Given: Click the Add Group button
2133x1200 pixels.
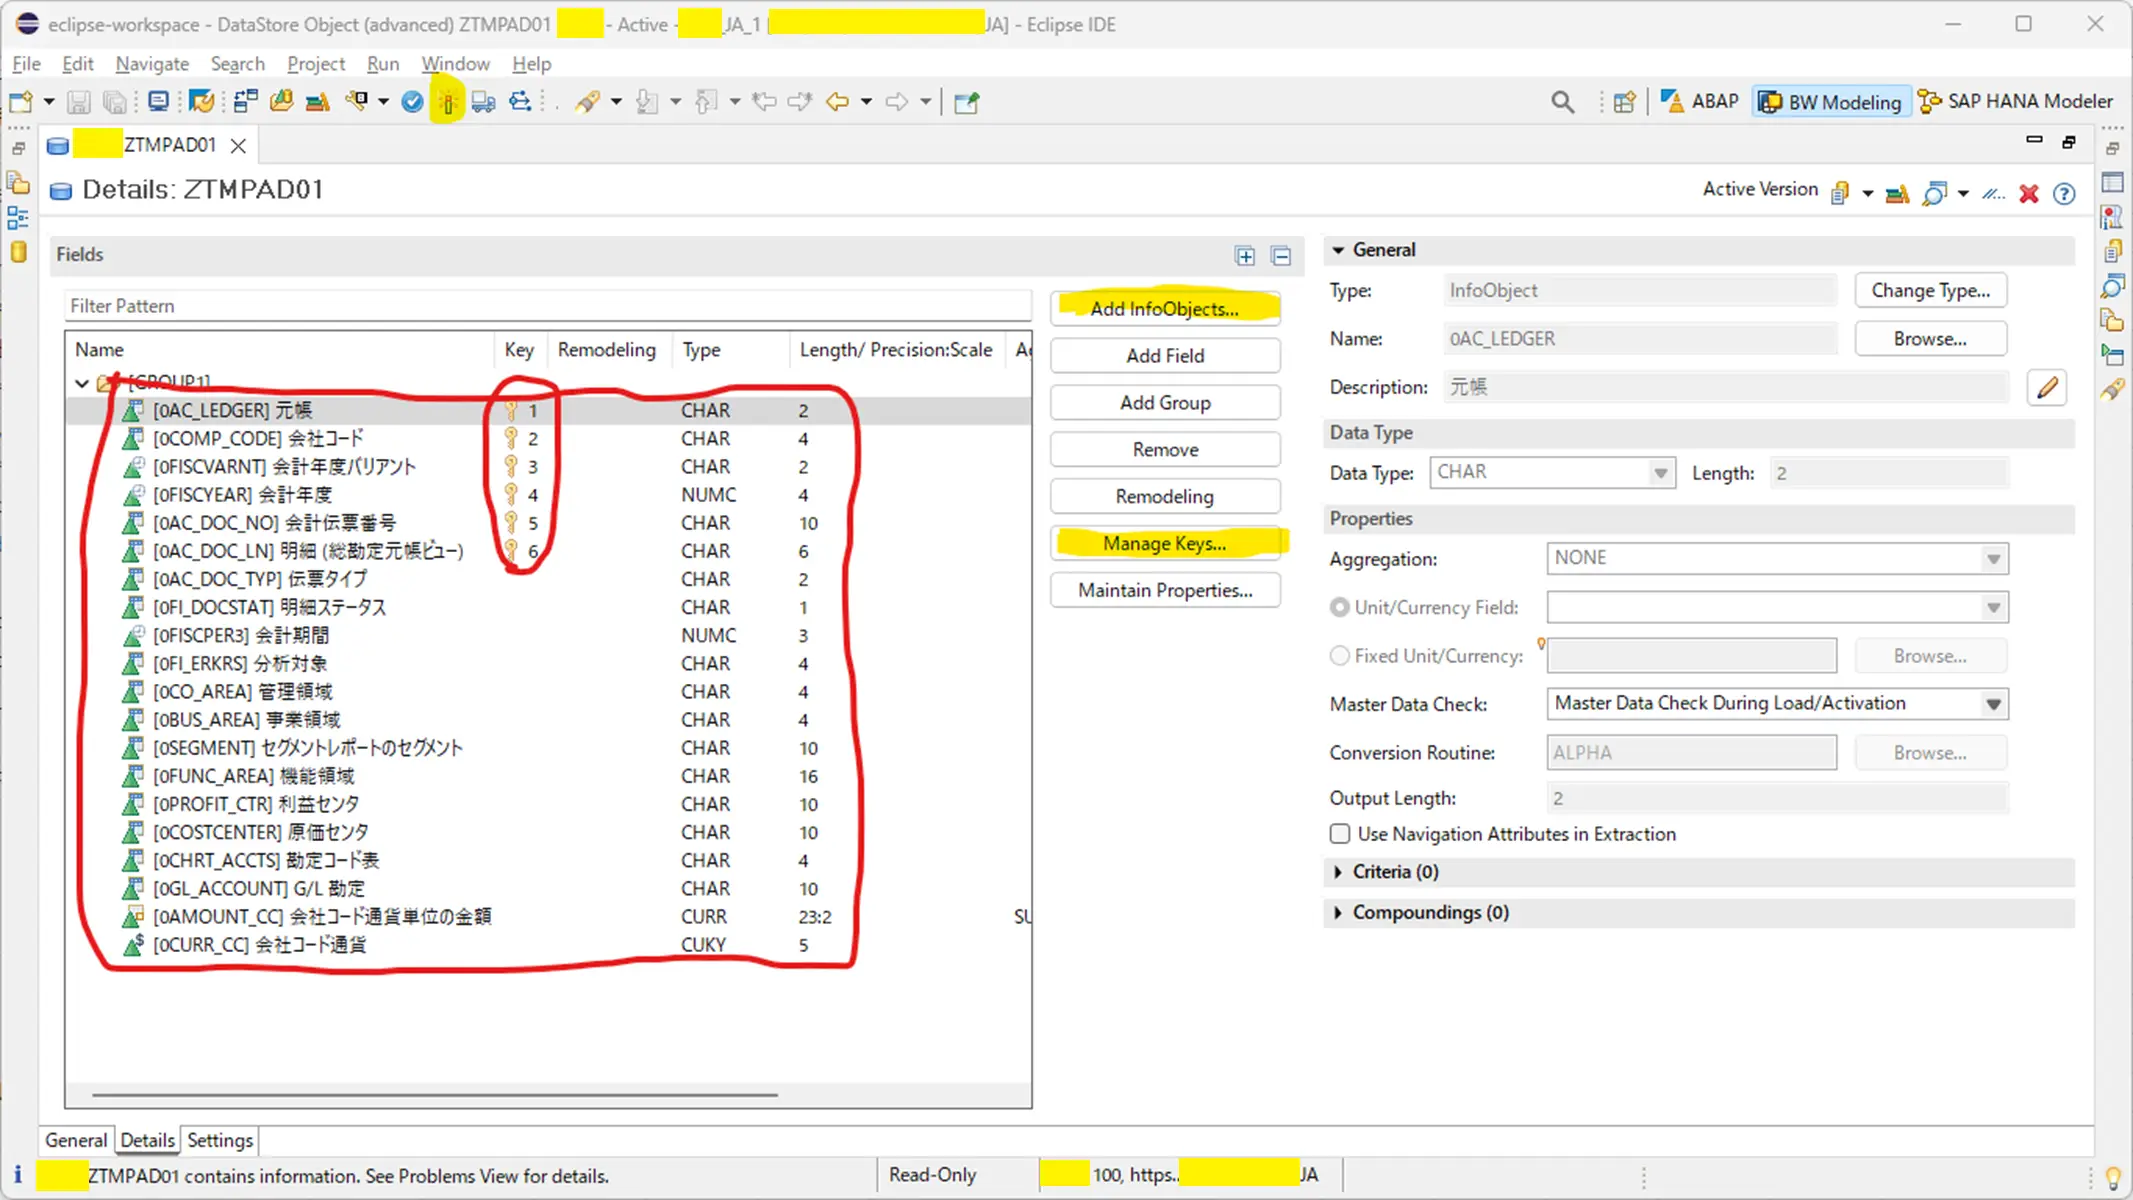Looking at the screenshot, I should (1165, 403).
